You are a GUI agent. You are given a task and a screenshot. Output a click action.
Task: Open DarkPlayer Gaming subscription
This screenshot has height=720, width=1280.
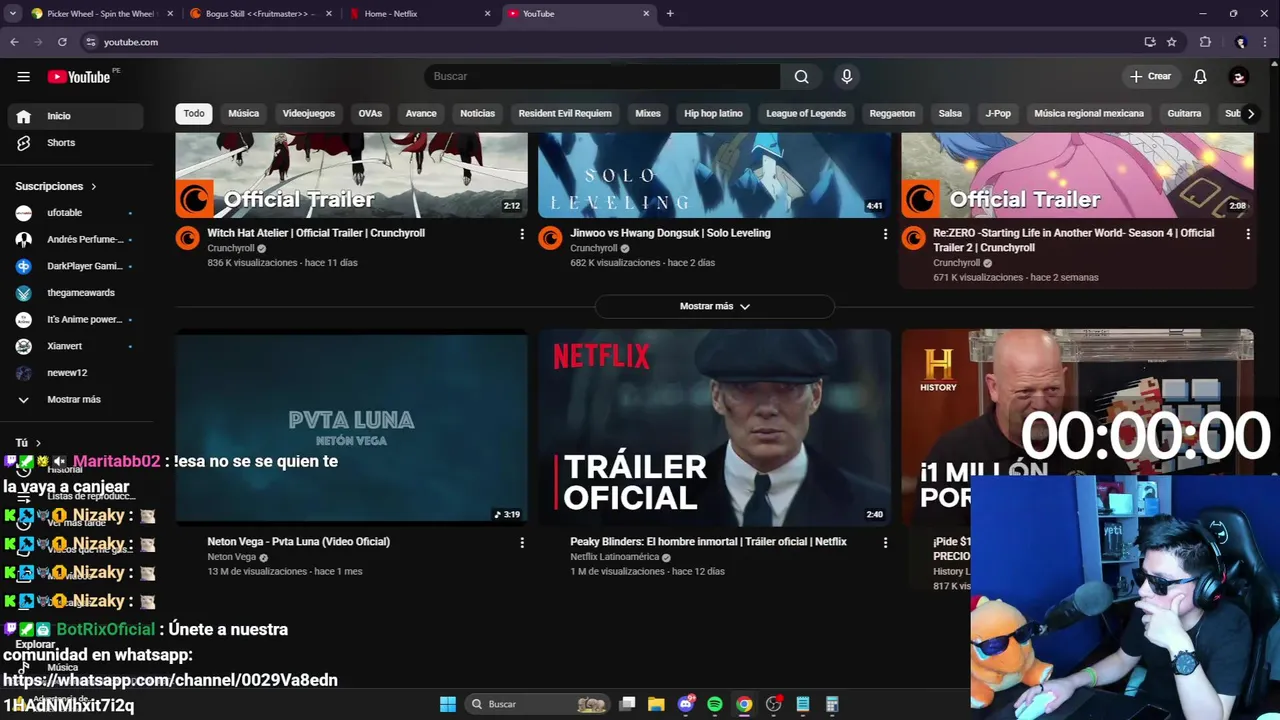76,266
